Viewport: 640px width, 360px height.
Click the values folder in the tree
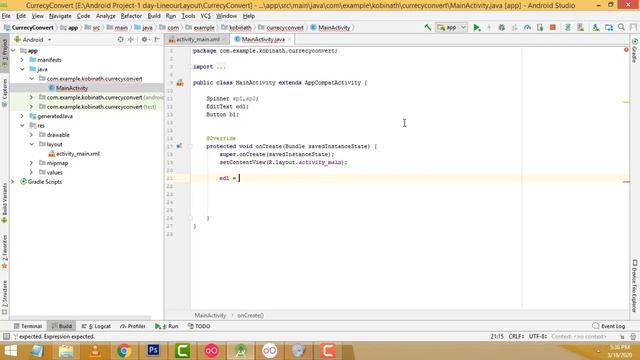pyautogui.click(x=54, y=172)
